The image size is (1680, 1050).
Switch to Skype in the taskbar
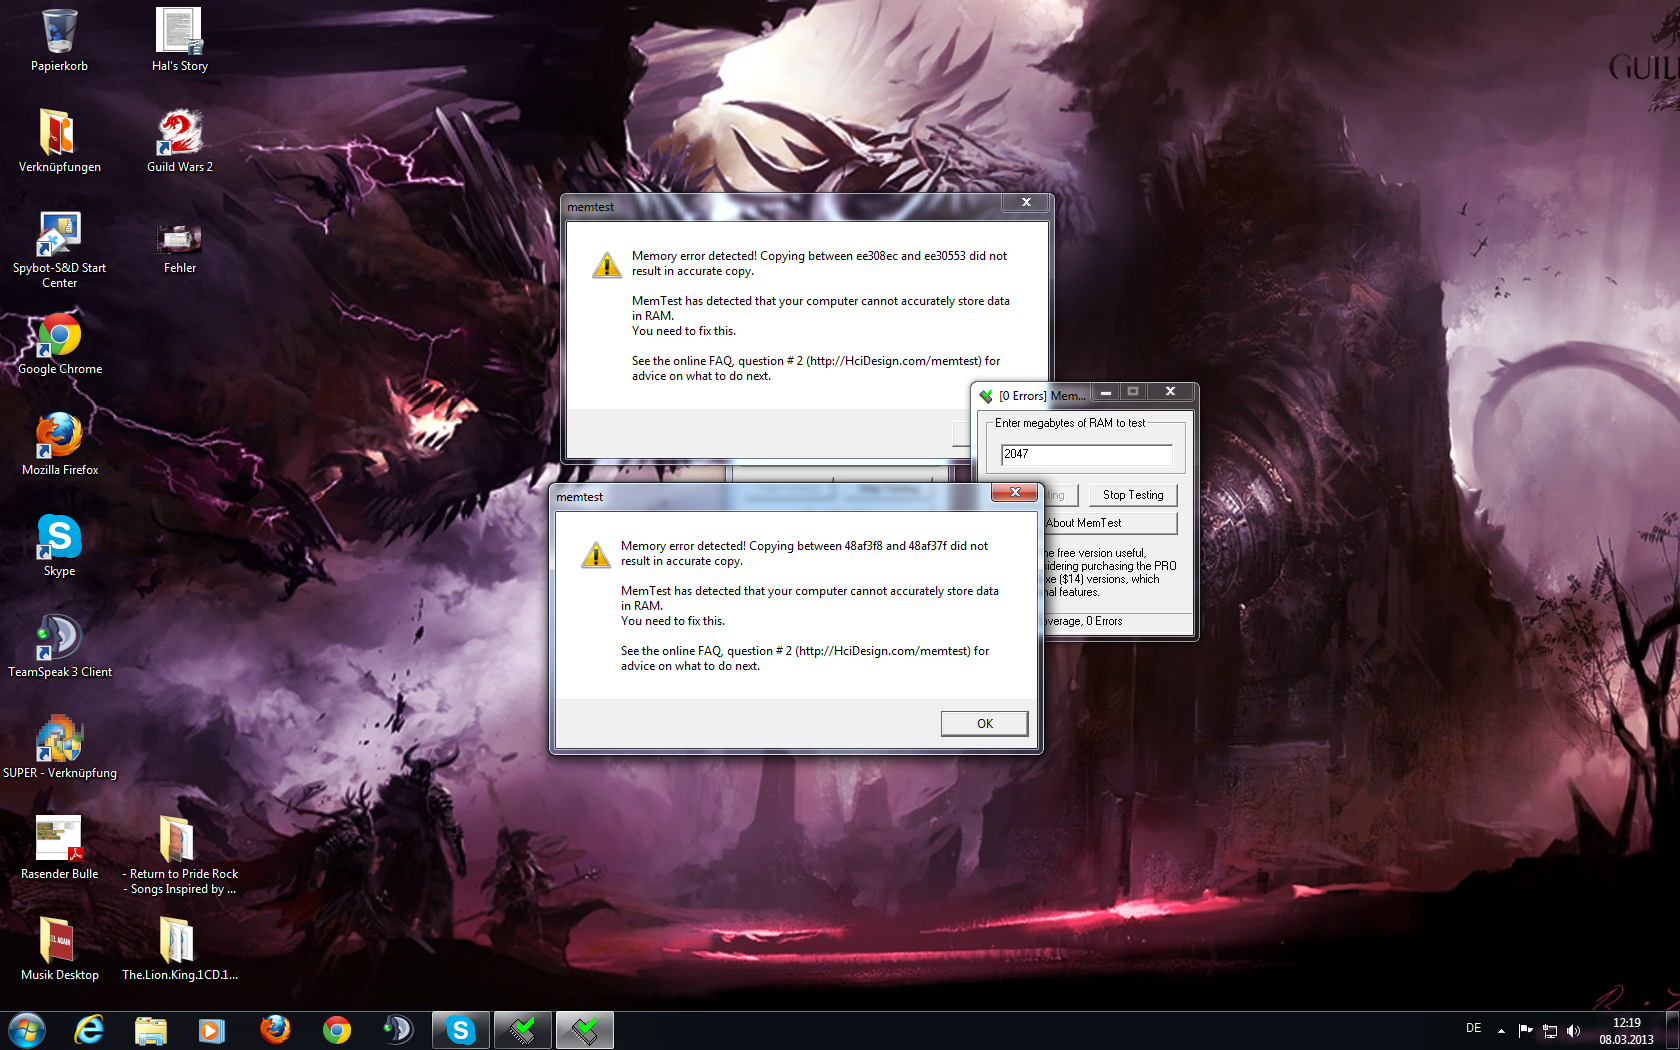(x=460, y=1030)
